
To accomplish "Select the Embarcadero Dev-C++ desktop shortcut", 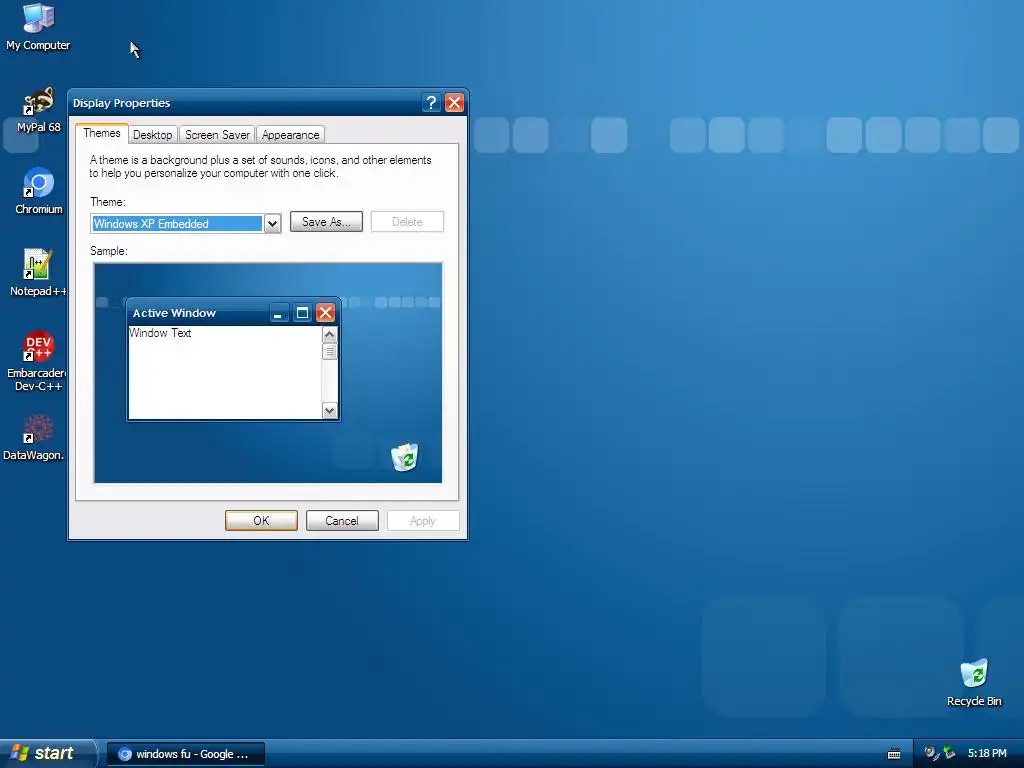I will tap(37, 361).
